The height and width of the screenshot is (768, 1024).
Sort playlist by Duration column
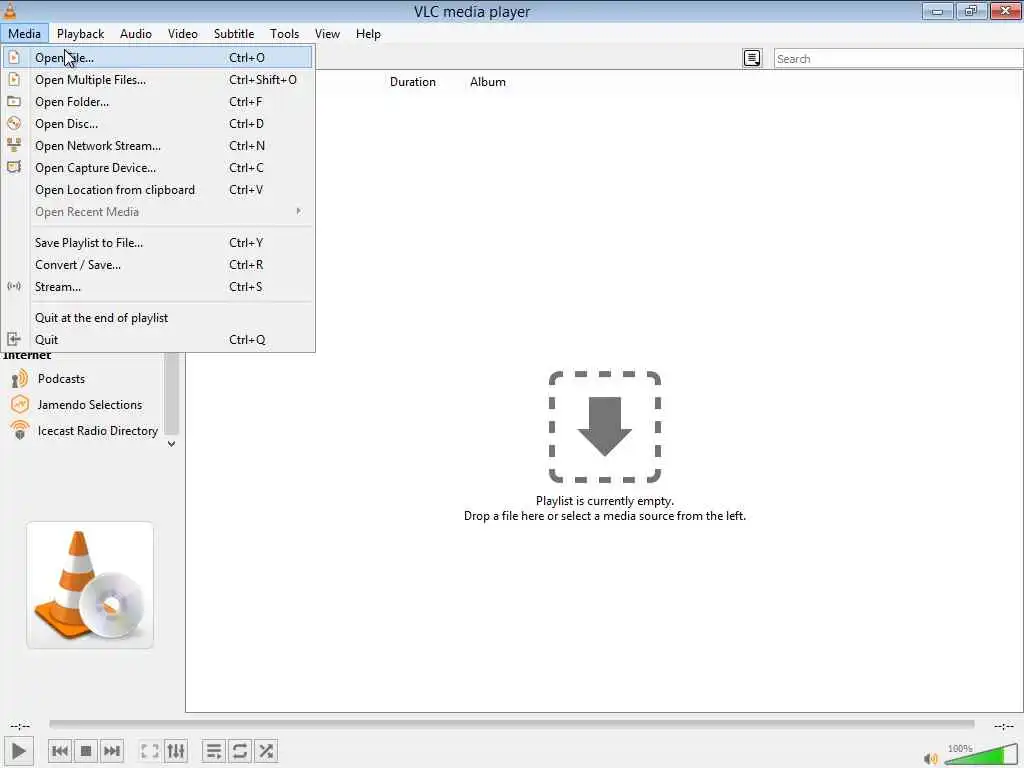[413, 82]
